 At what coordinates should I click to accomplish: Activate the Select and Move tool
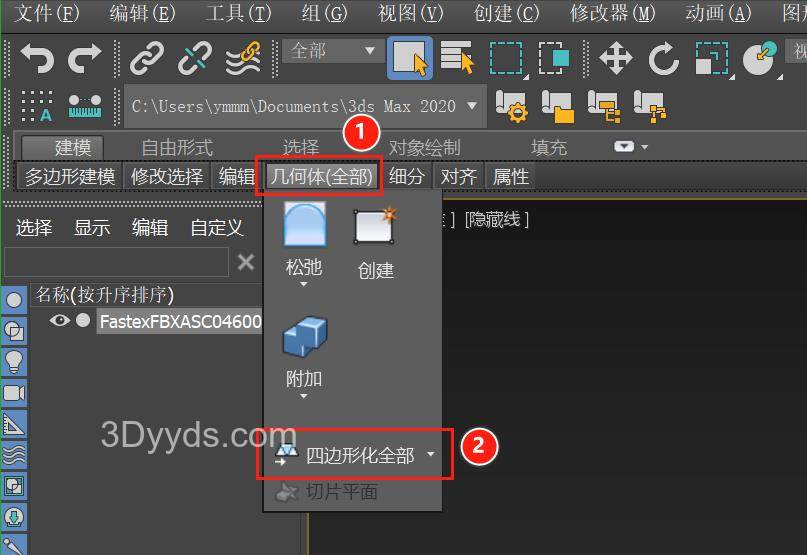[616, 58]
